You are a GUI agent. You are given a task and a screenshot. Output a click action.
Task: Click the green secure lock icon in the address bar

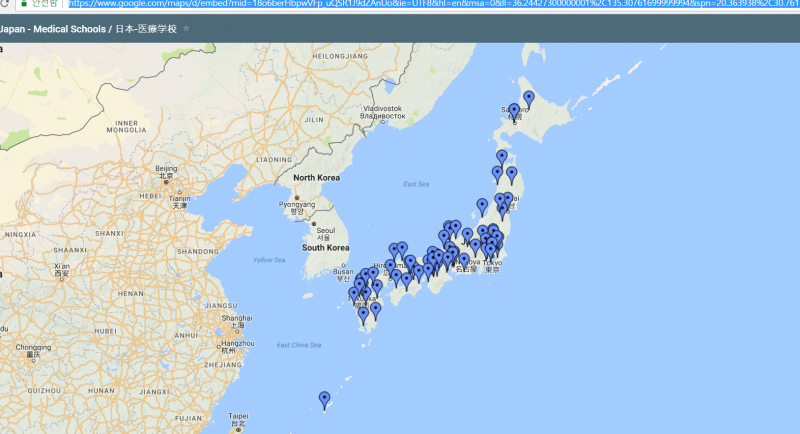pos(23,4)
